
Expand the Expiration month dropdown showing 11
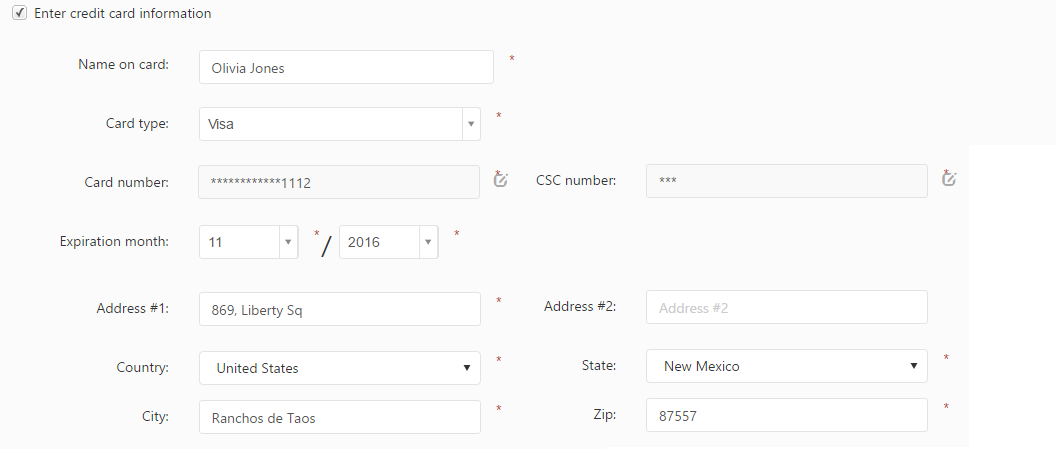pos(249,242)
